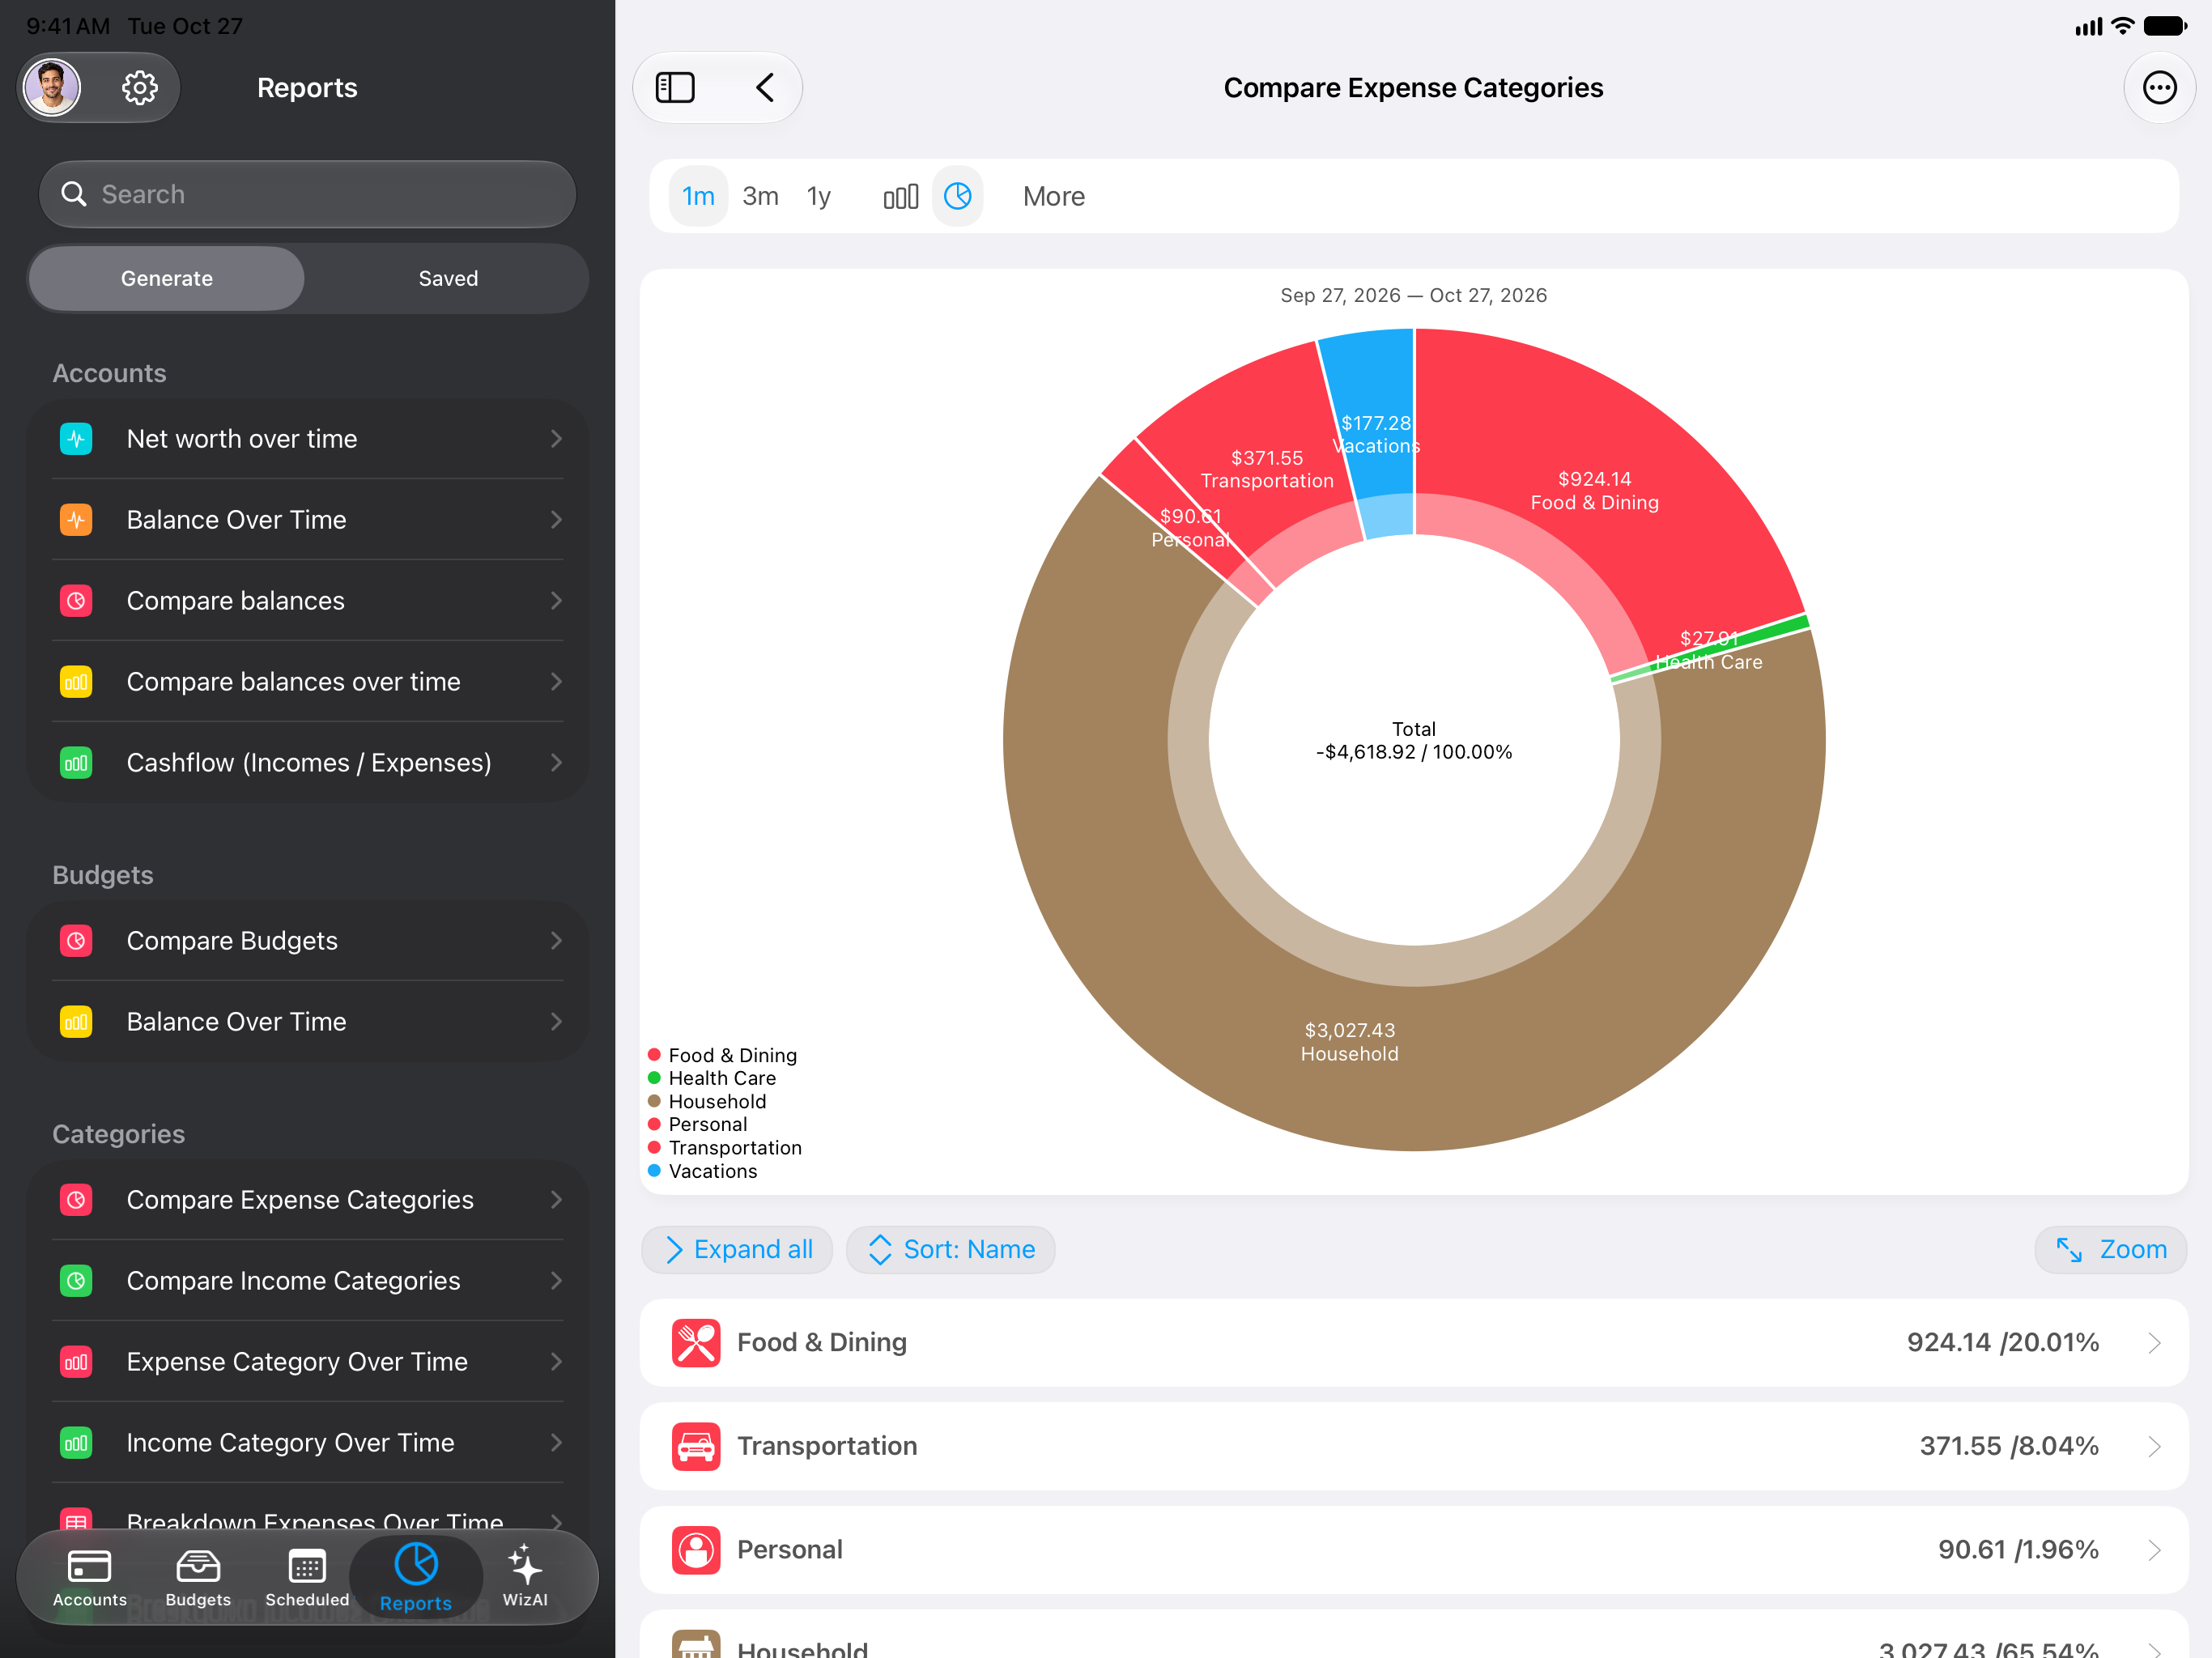2212x1658 pixels.
Task: Click the orange Balance Over Time icon under Accounts
Action: point(76,519)
